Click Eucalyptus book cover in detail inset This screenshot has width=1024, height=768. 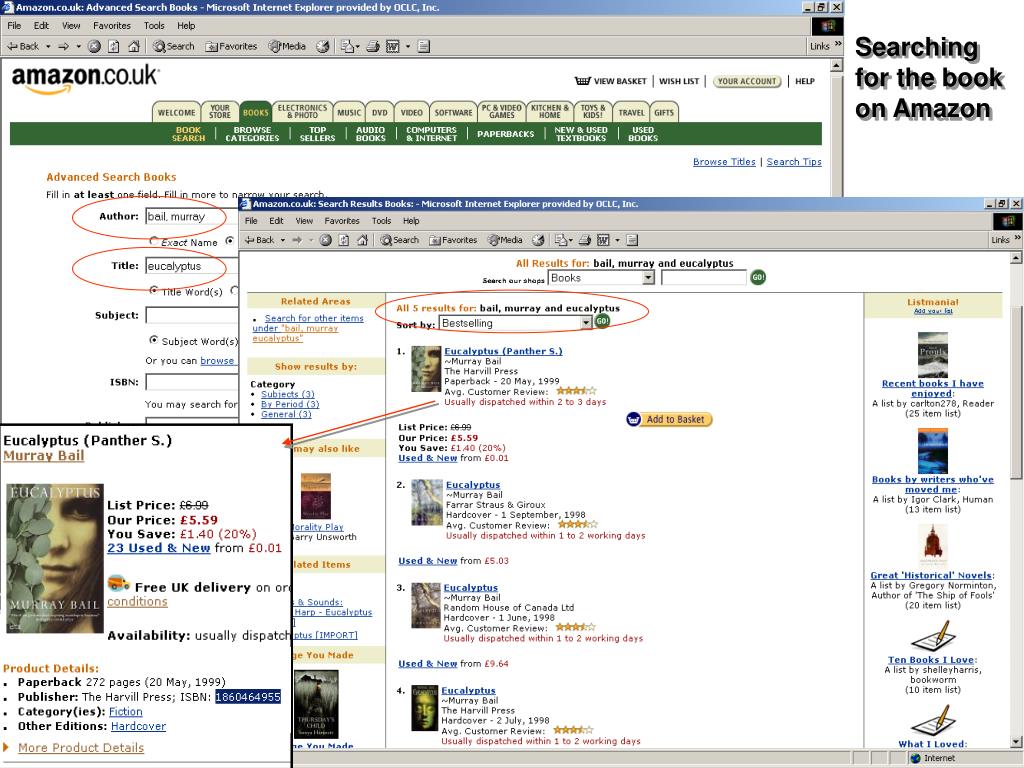click(x=54, y=558)
